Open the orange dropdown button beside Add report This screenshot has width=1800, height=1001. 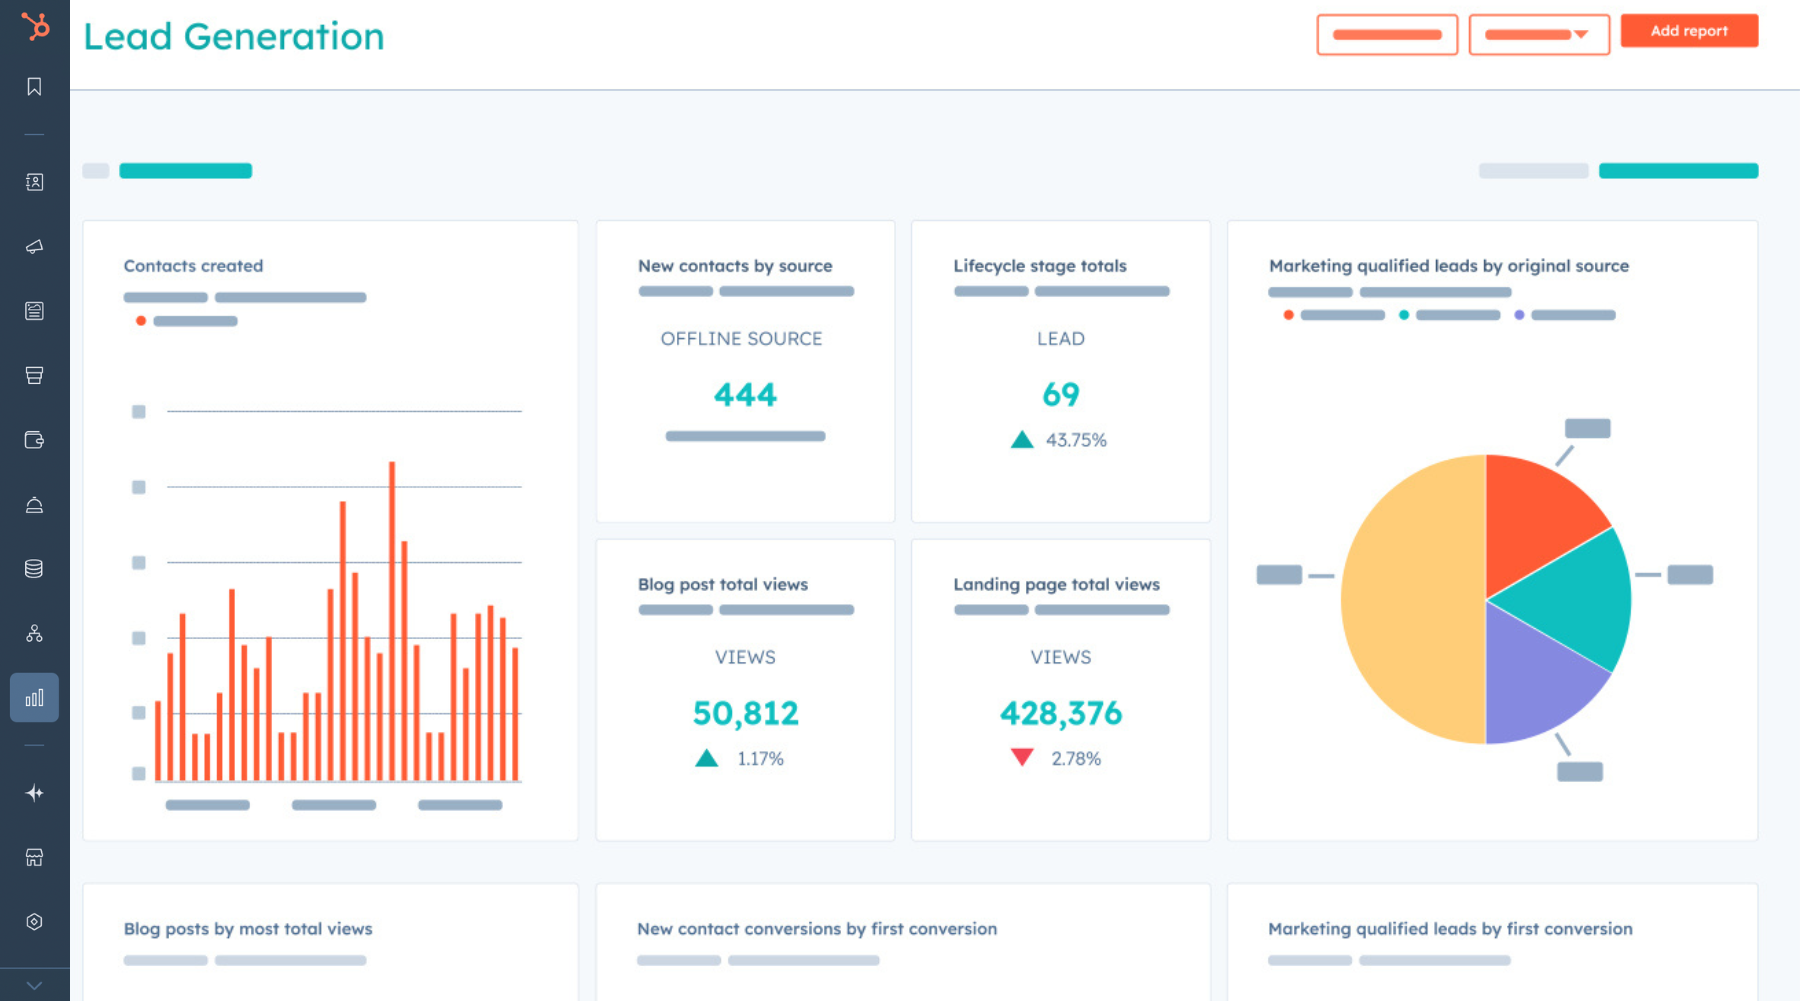pyautogui.click(x=1538, y=35)
